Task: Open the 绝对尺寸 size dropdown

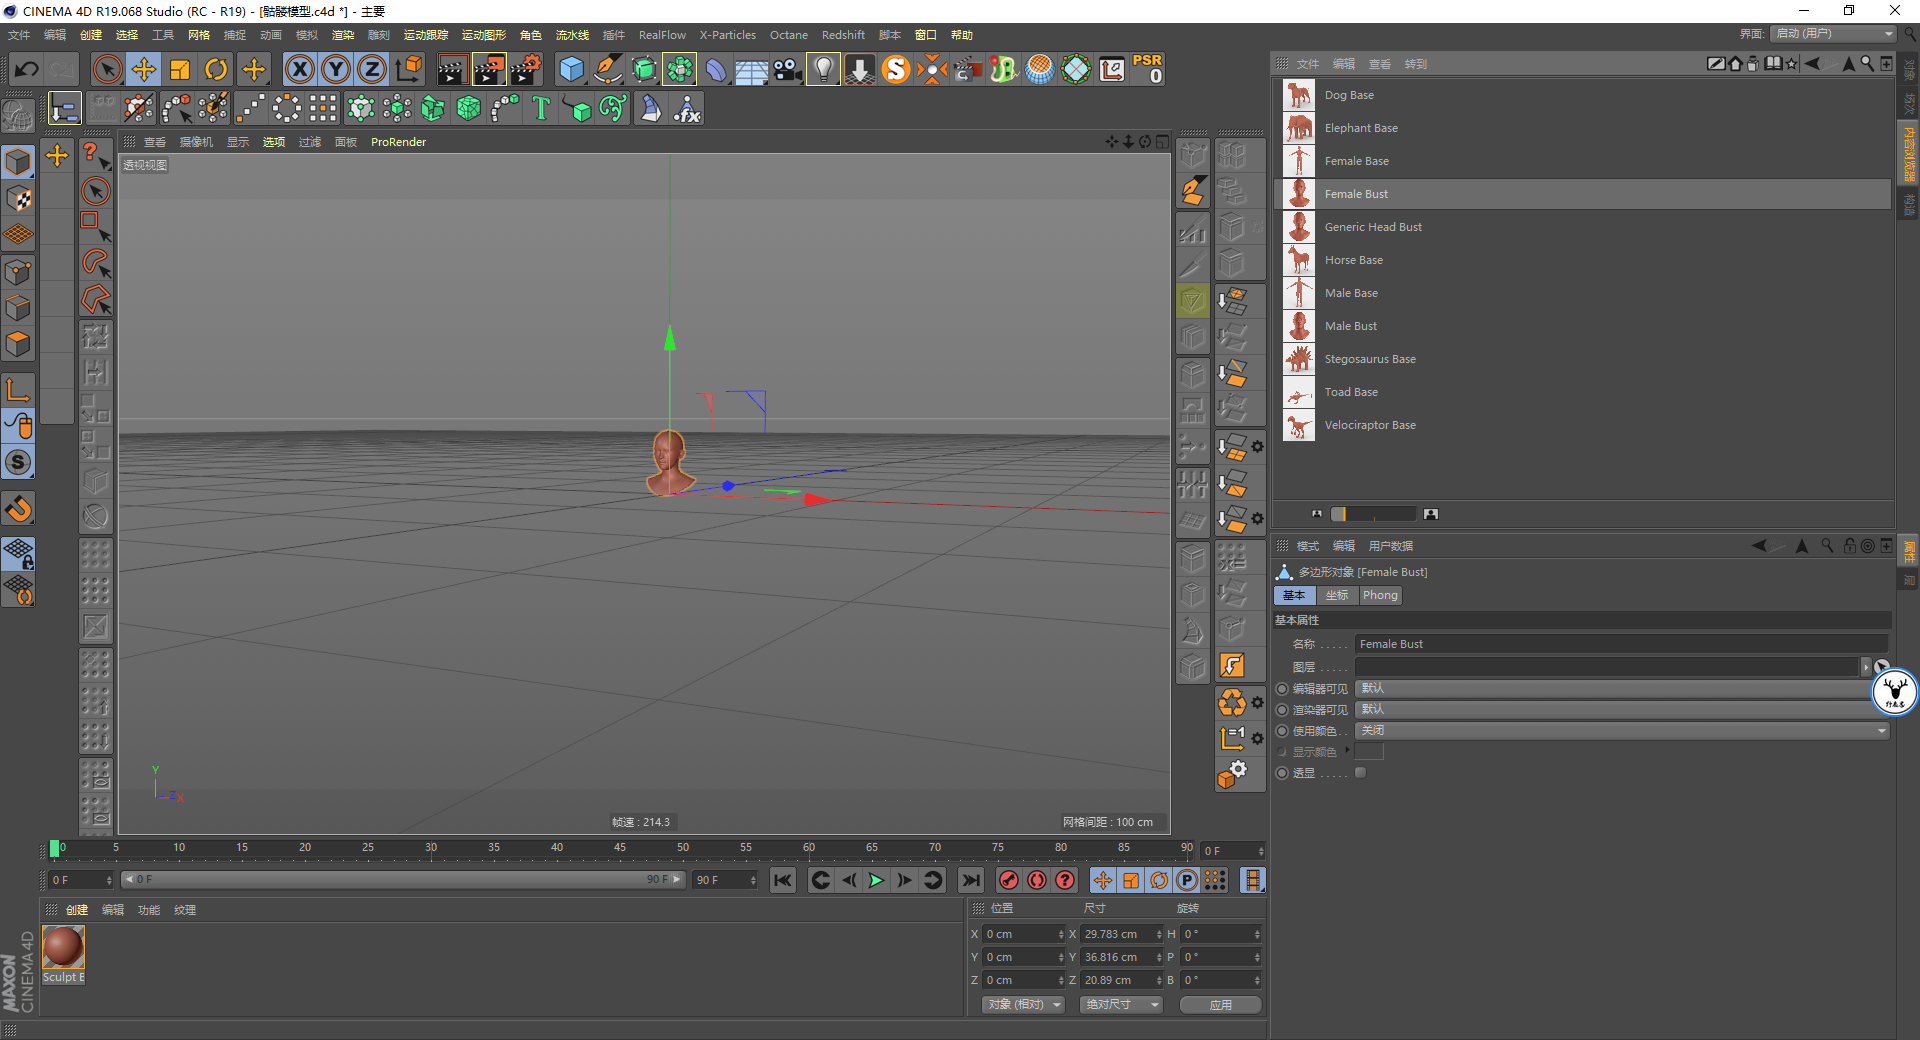Action: coord(1121,1005)
